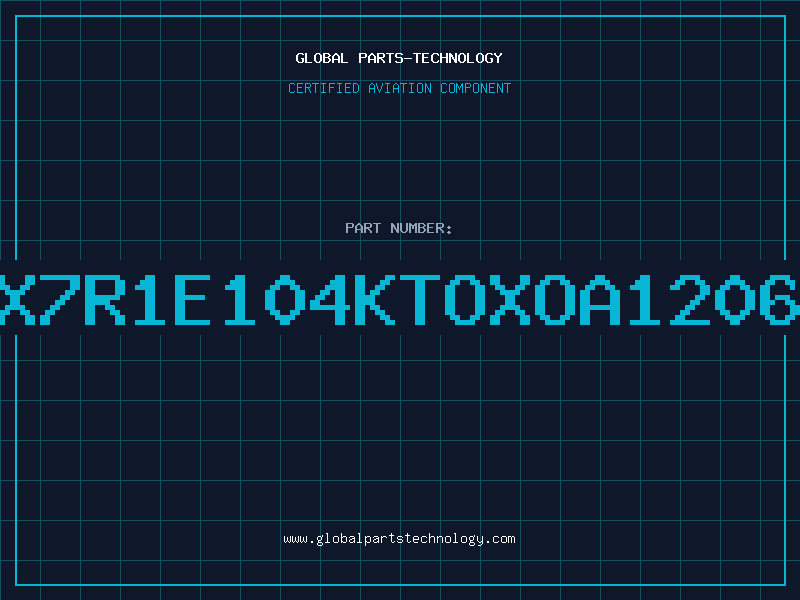
Task: Click the letter A in the part number
Action: tap(599, 299)
